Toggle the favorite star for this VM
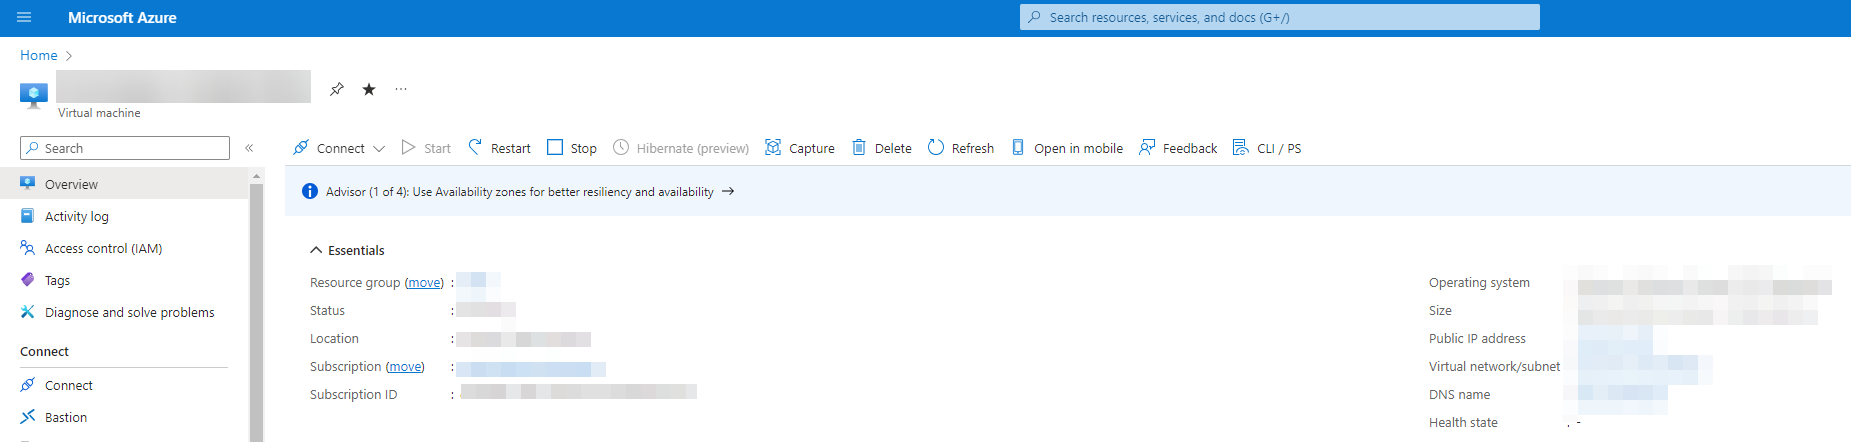Screen dimensions: 1851x442 coord(369,89)
